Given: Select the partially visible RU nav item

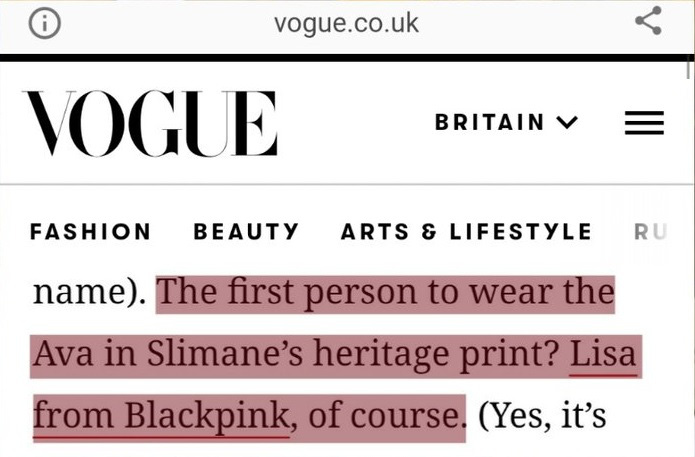Looking at the screenshot, I should [650, 231].
